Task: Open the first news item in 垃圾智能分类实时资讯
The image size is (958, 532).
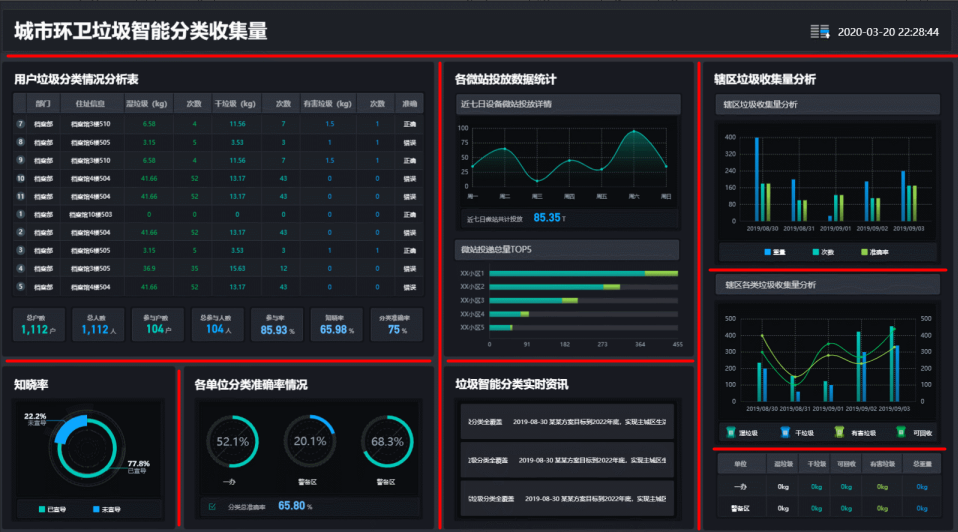Action: click(566, 422)
